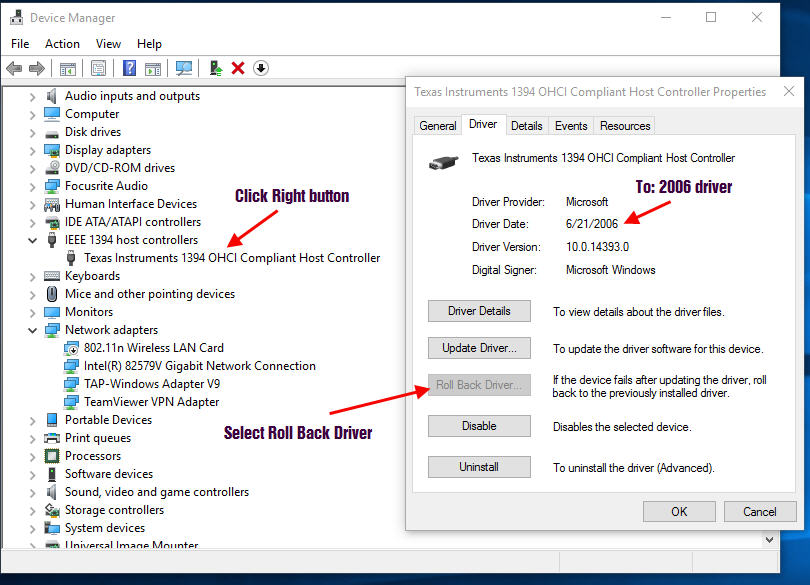Click the Driver Version value 10.0.14393.0
The width and height of the screenshot is (810, 585).
(x=597, y=247)
